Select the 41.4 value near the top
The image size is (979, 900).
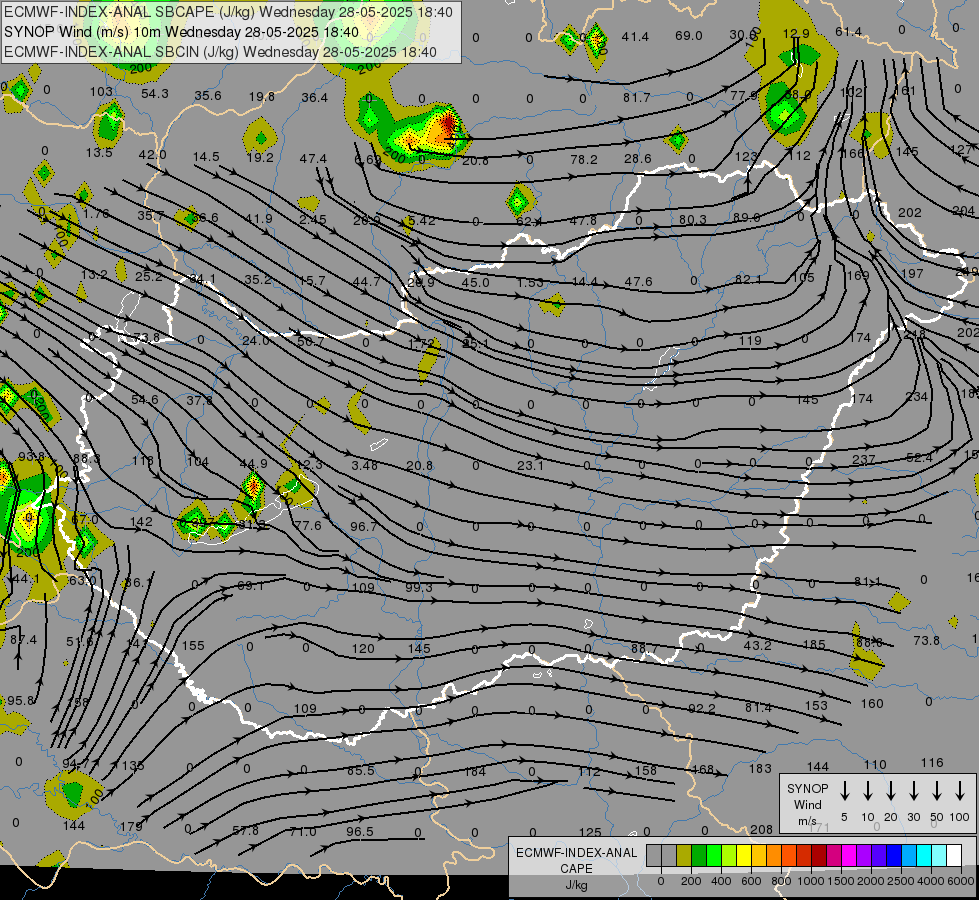coord(635,37)
